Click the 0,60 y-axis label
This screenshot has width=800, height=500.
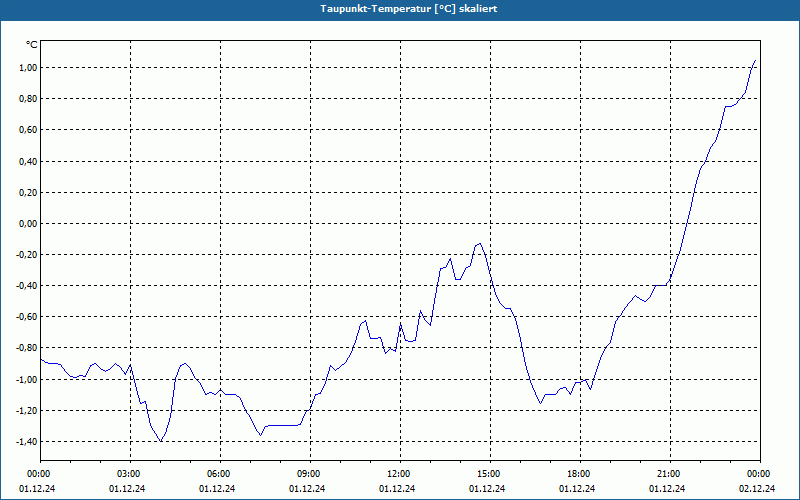29,130
